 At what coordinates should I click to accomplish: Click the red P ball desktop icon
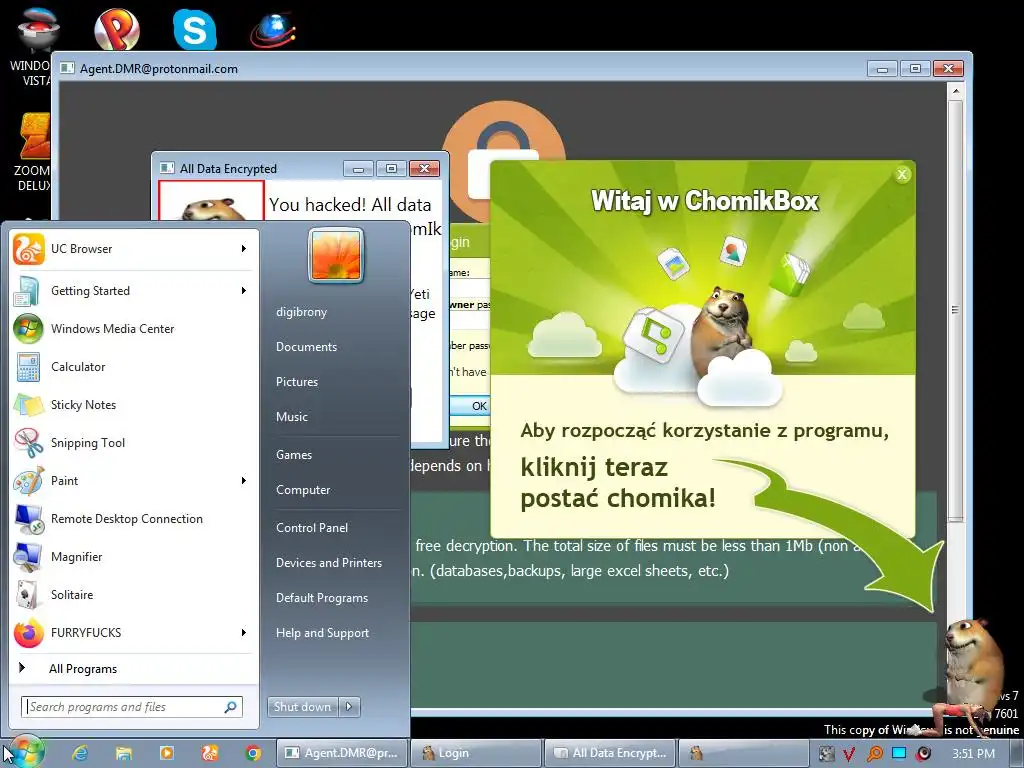(116, 29)
